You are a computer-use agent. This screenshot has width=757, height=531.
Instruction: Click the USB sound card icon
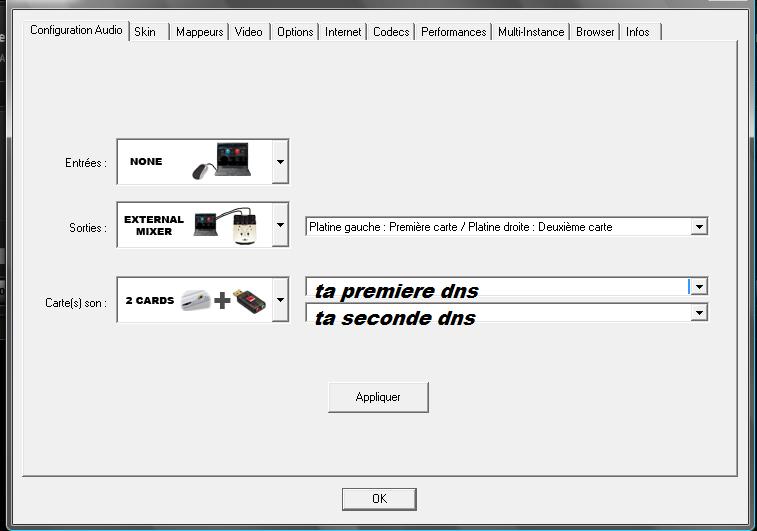click(x=252, y=300)
